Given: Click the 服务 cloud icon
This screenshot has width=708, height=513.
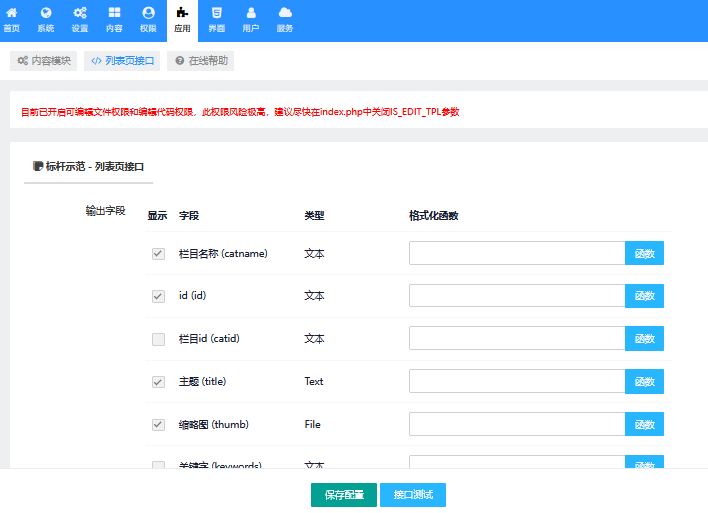Looking at the screenshot, I should 285,13.
